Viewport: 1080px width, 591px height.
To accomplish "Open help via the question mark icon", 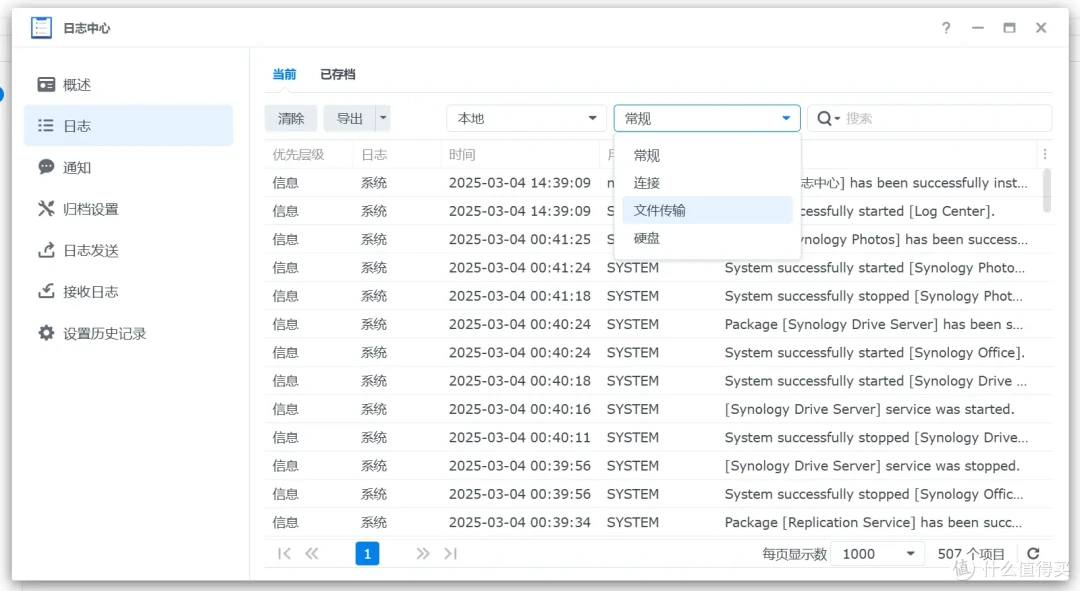I will point(946,28).
